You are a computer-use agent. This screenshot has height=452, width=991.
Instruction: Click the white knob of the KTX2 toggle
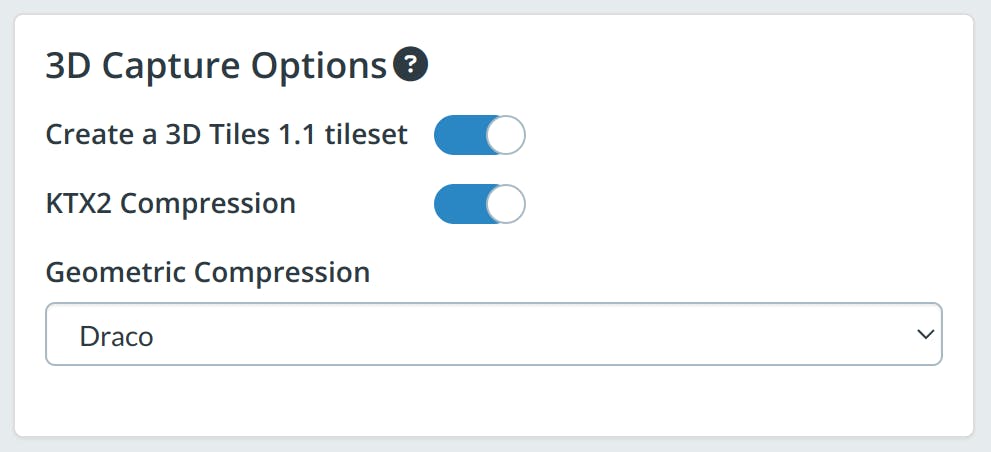pos(507,204)
